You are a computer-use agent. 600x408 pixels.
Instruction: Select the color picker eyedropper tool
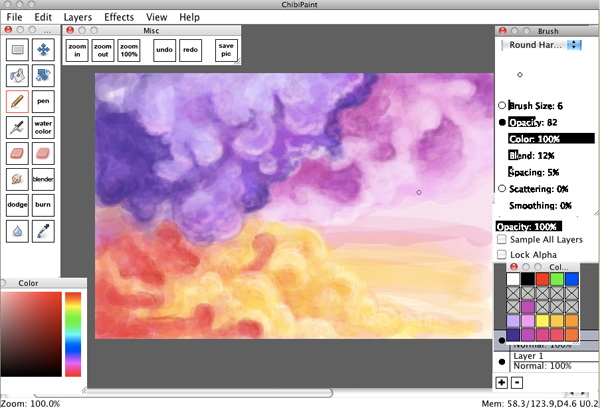click(43, 231)
